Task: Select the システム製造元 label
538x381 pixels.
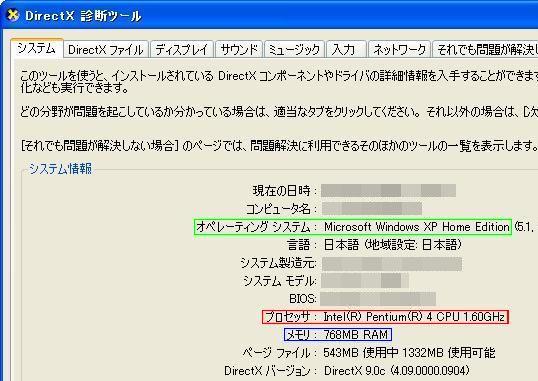Action: [278, 263]
